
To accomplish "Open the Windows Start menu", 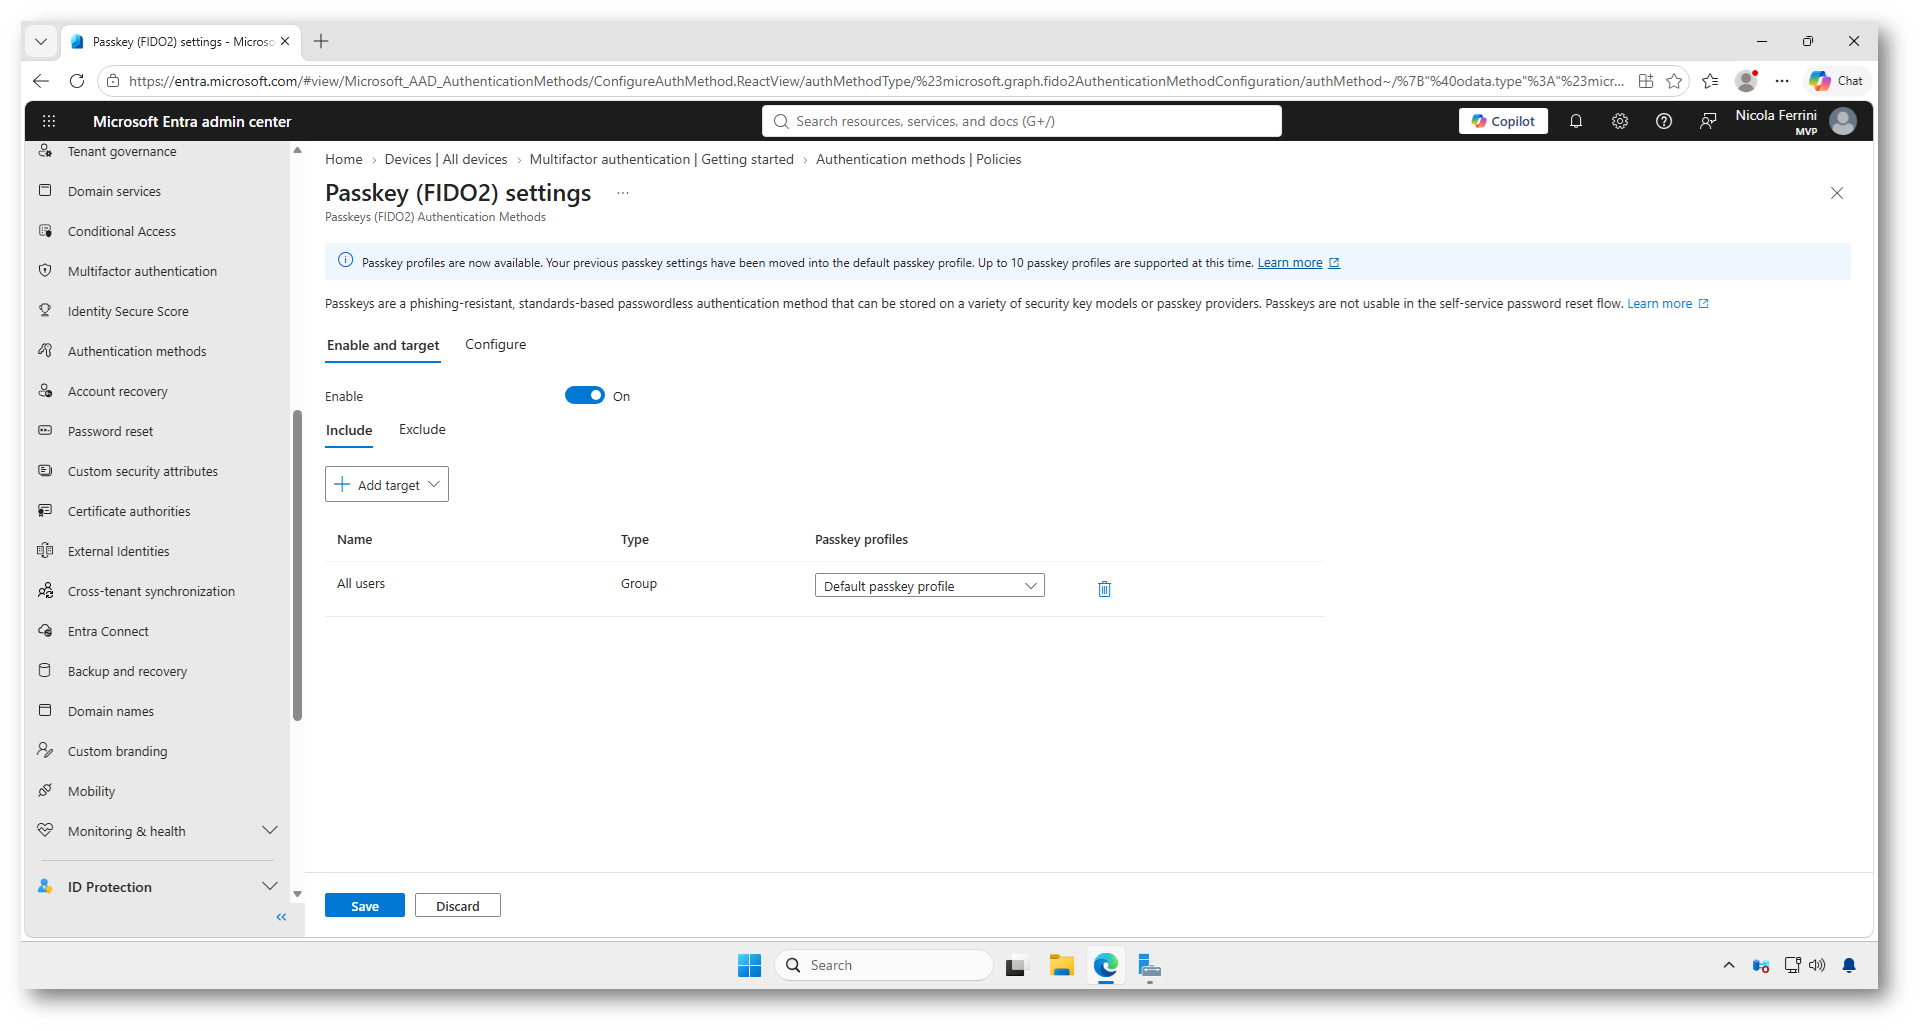I will [x=749, y=965].
